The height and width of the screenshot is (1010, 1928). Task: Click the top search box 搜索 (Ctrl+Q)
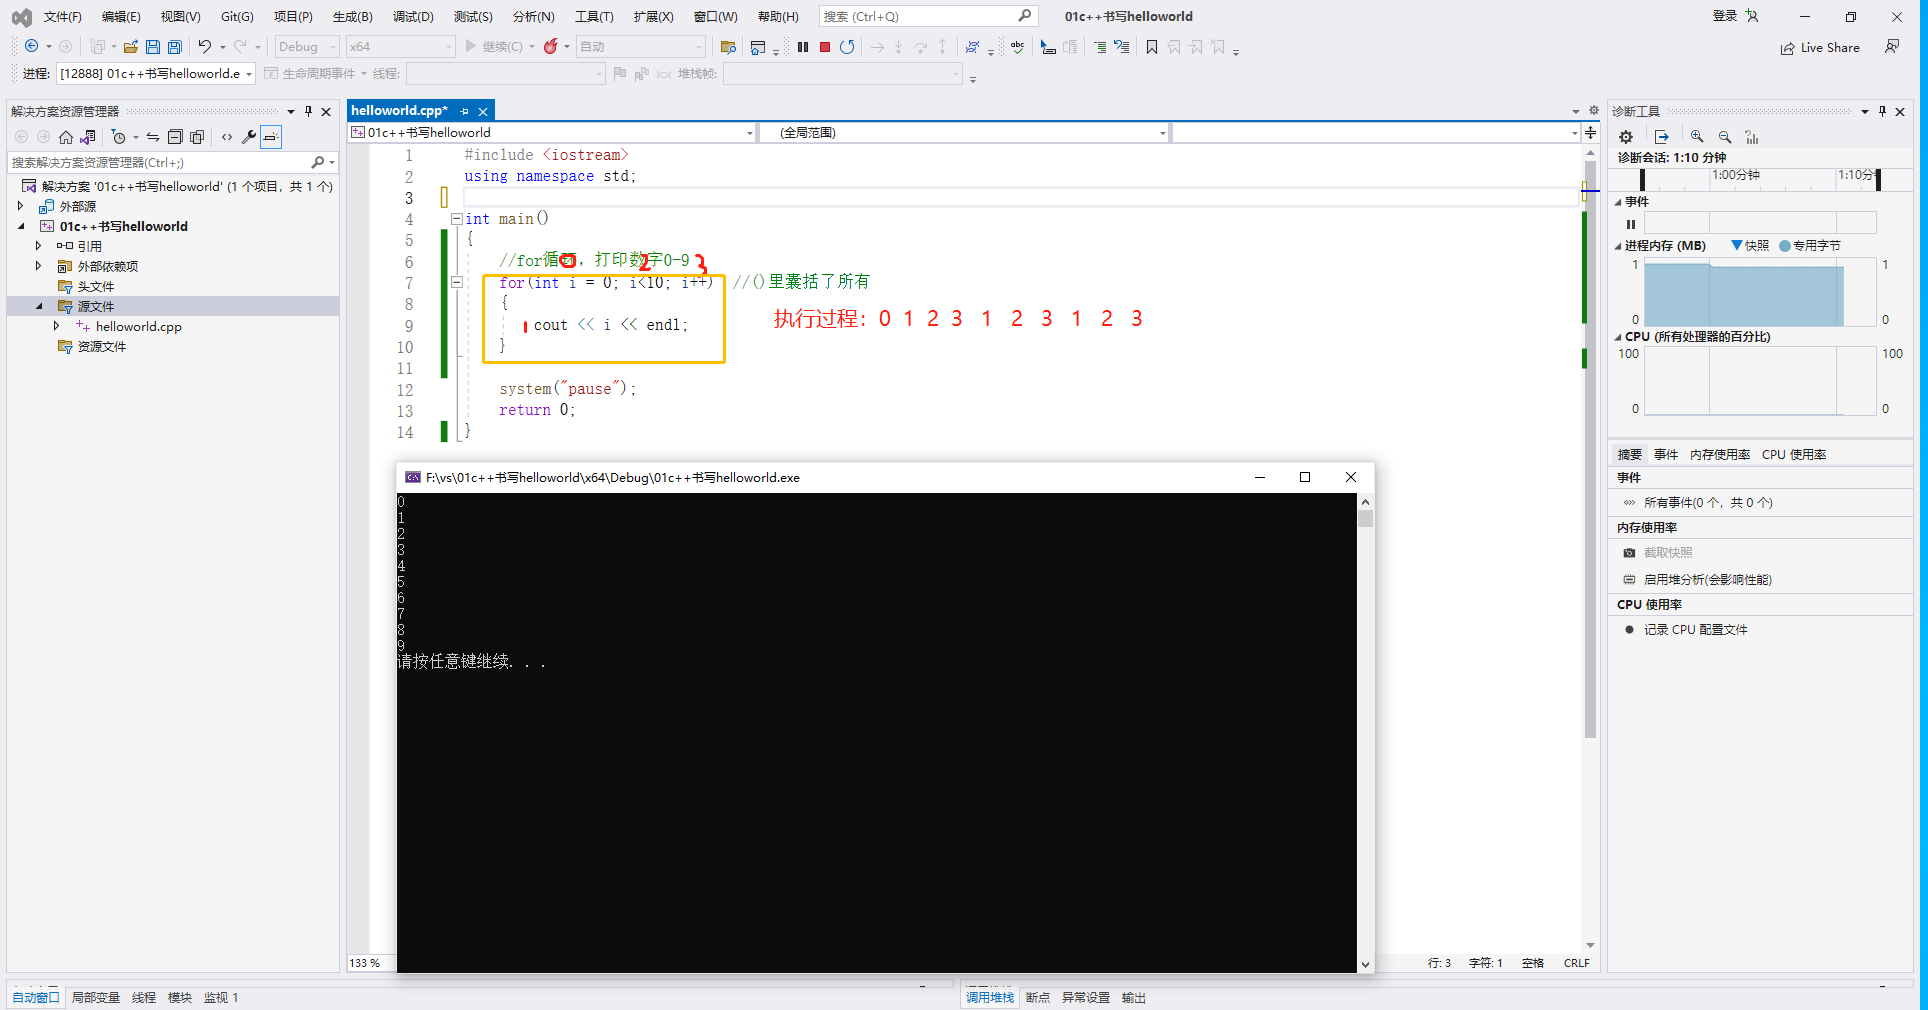coord(928,16)
